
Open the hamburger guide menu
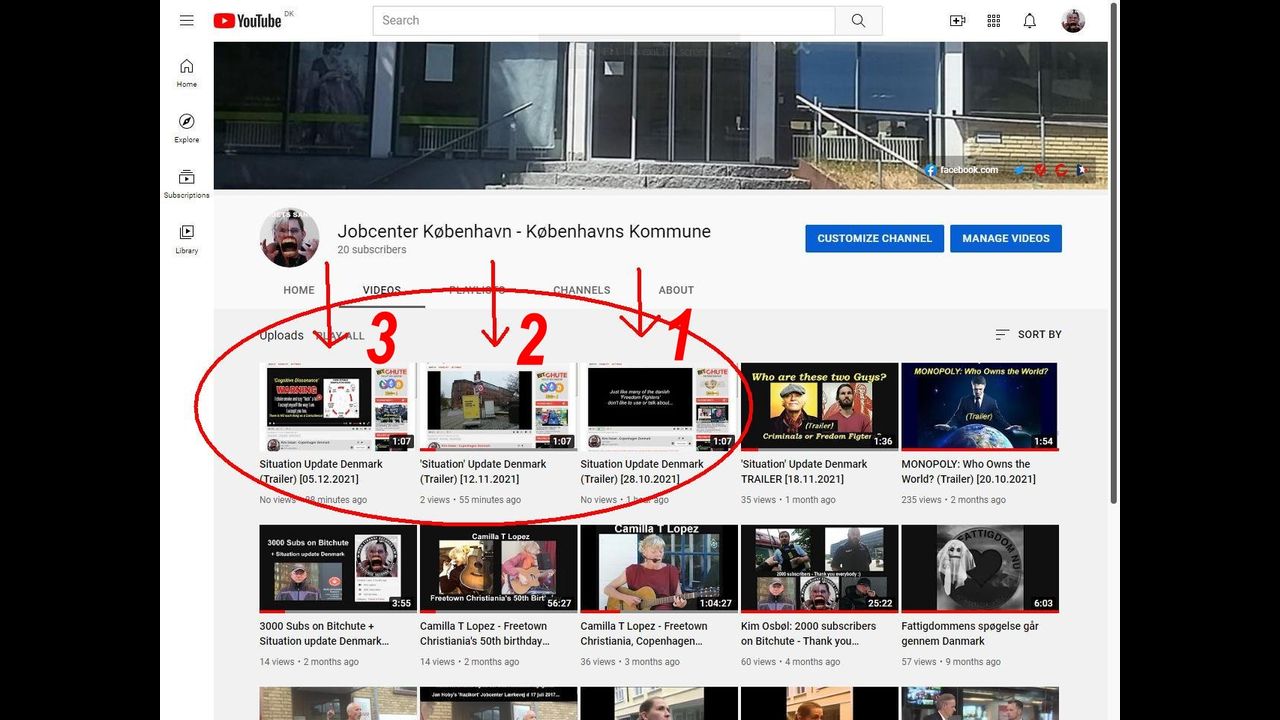tap(187, 20)
